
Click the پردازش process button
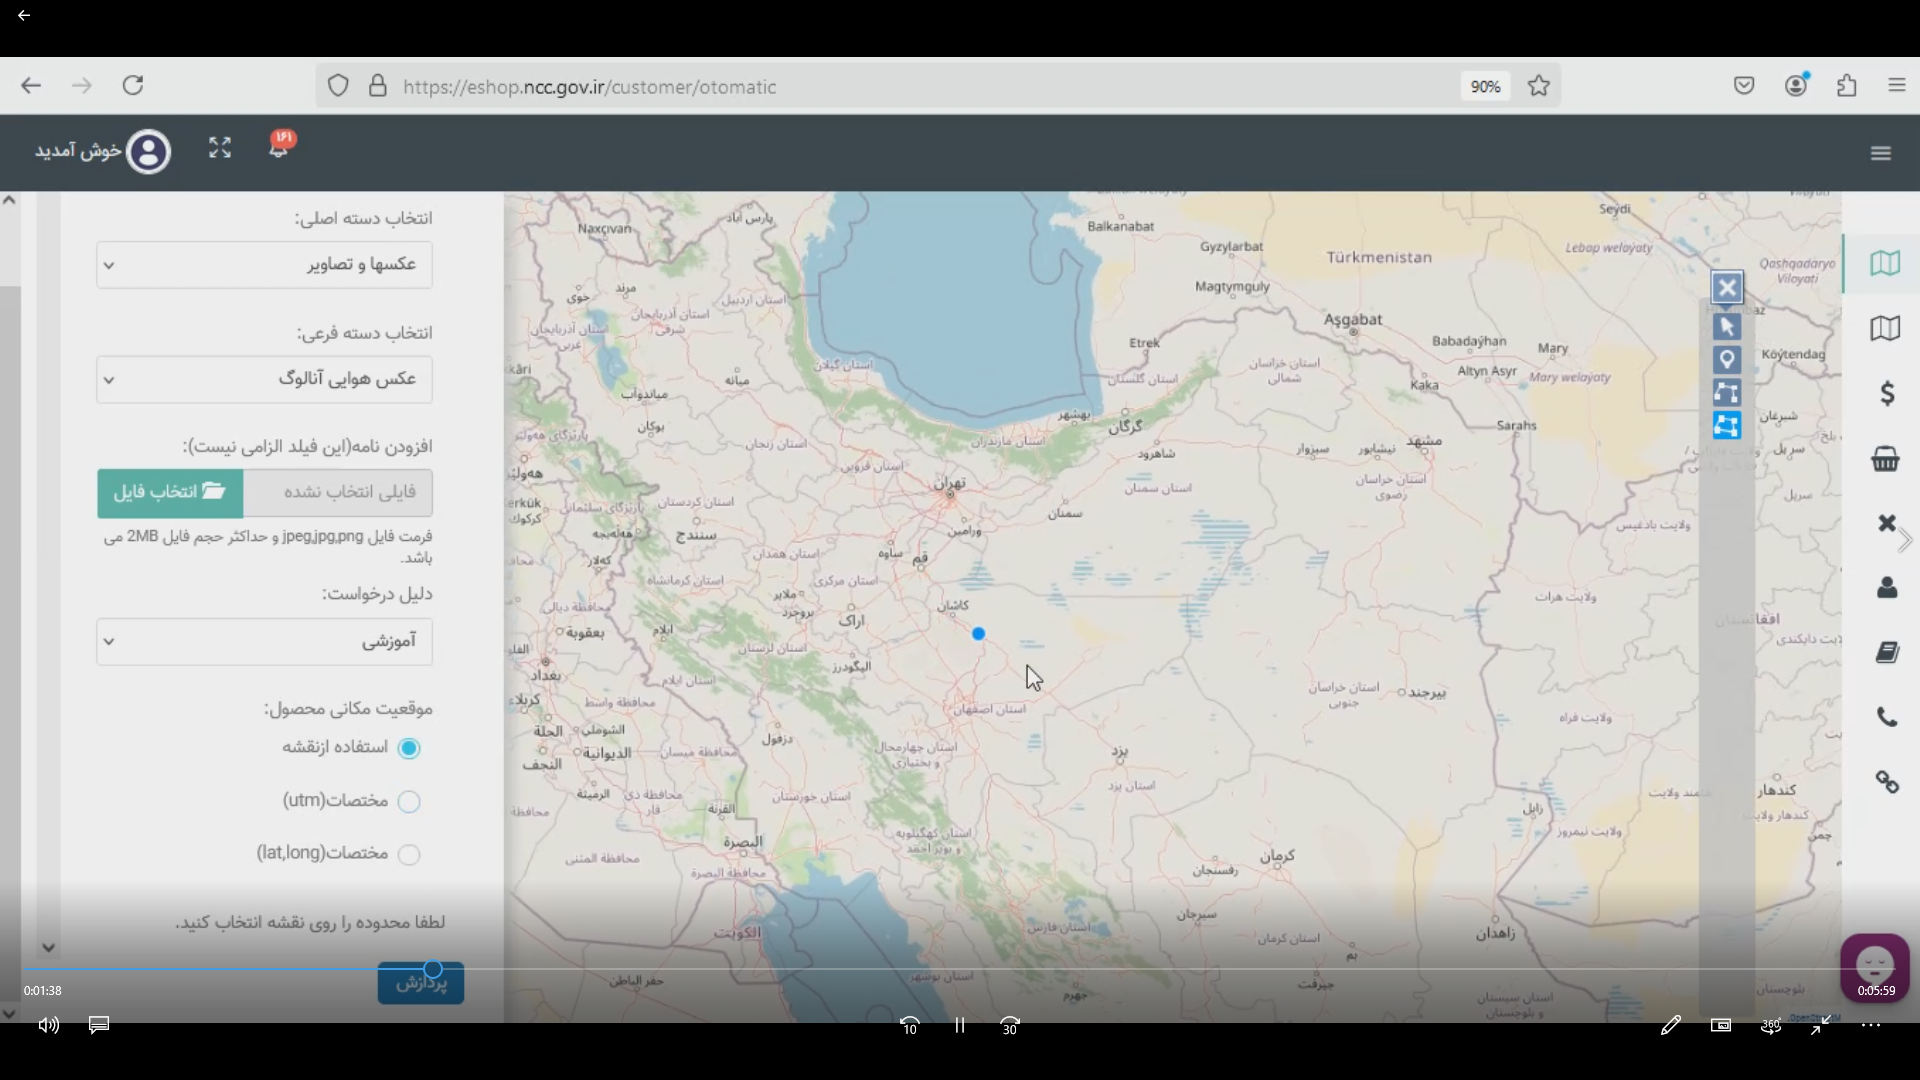[x=421, y=984]
